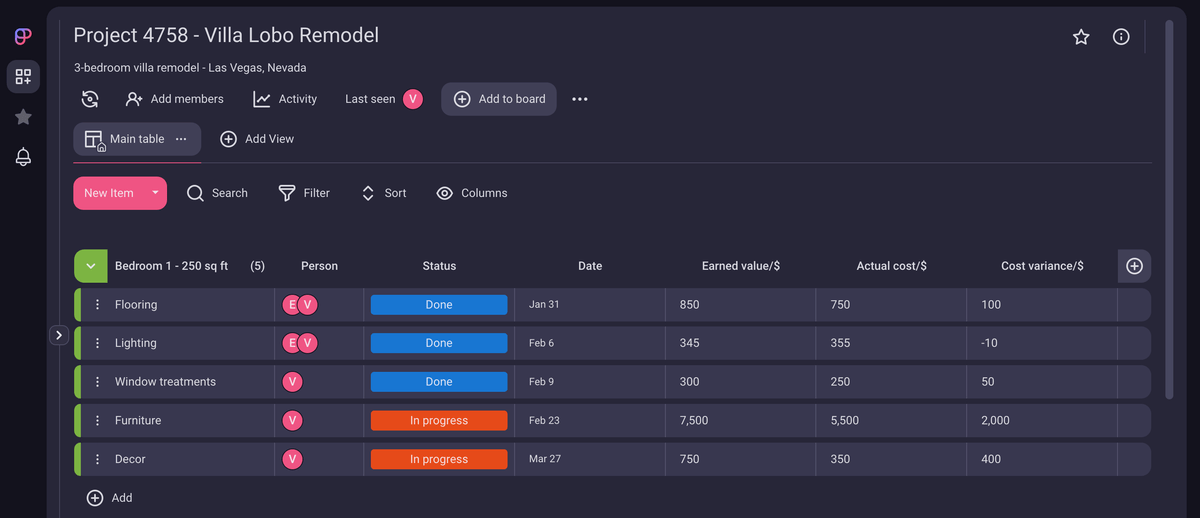Switch to the Main table tab

(x=125, y=139)
